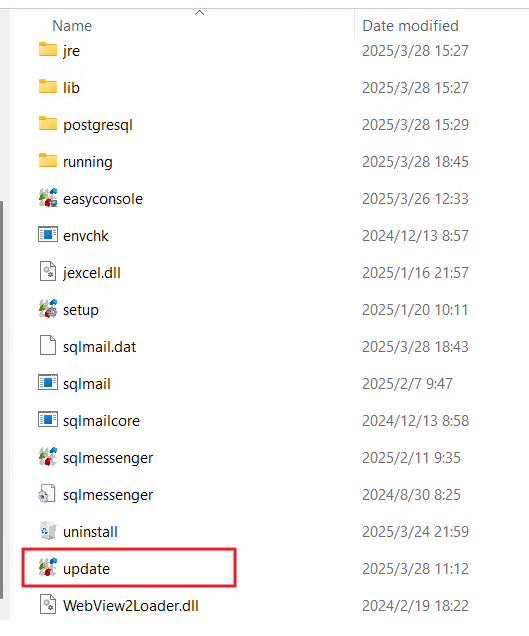Sort files by Name column header
This screenshot has height=636, width=529.
pyautogui.click(x=72, y=26)
